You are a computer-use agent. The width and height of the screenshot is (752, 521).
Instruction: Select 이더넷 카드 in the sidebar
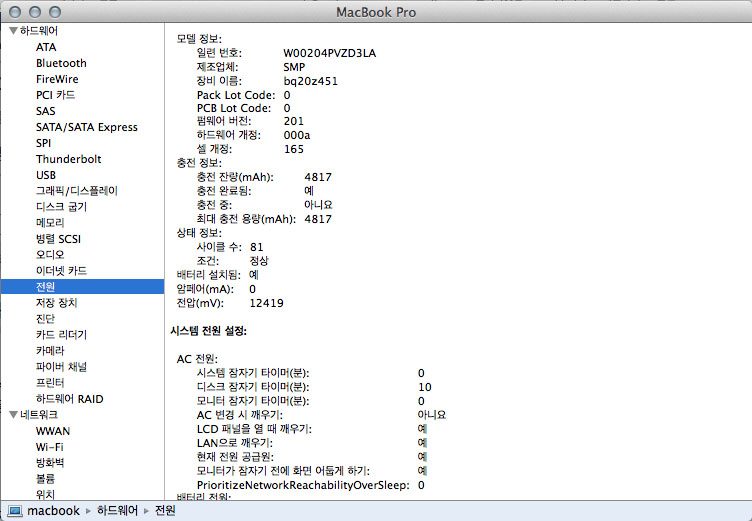pos(61,271)
